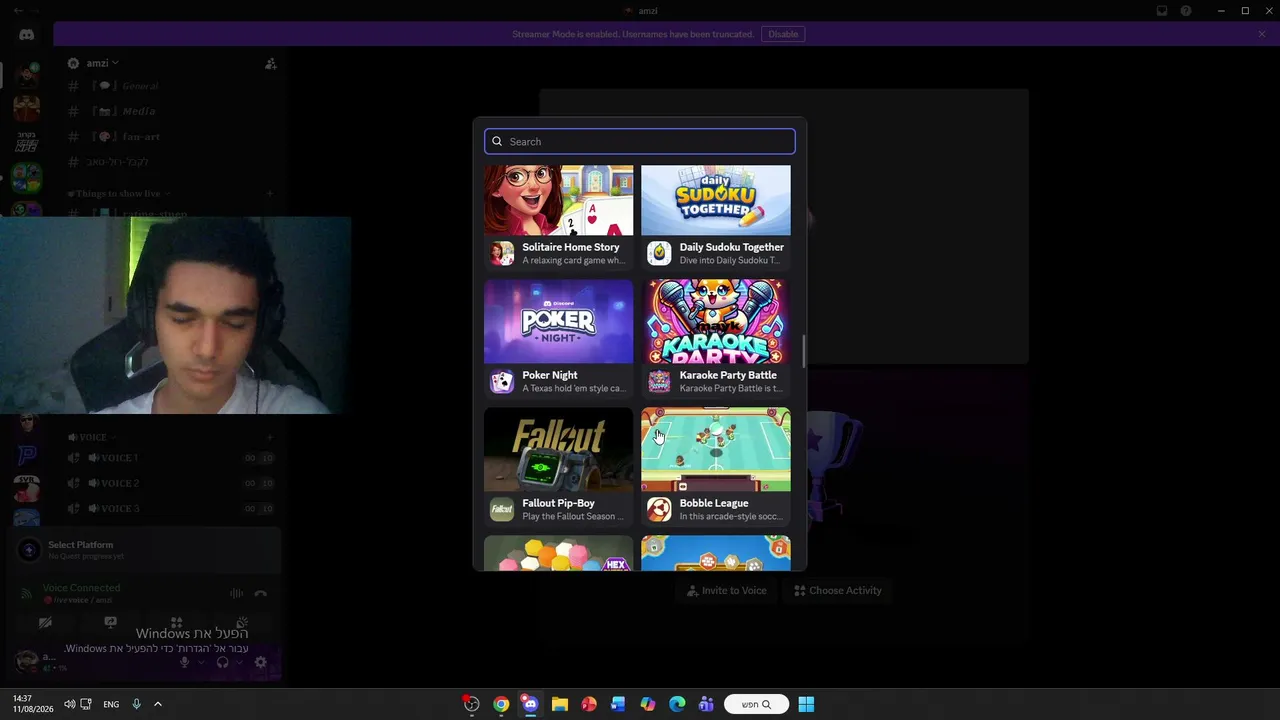Click the small Karaoke Party Battle app icon
This screenshot has width=1280, height=720.
coord(659,381)
